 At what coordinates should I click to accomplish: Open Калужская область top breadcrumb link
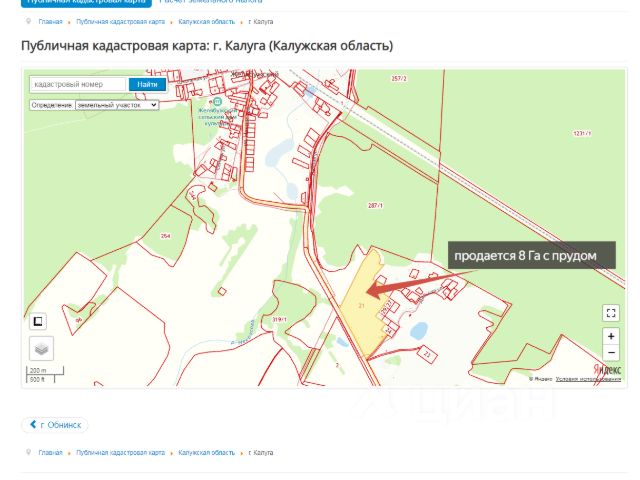207,22
